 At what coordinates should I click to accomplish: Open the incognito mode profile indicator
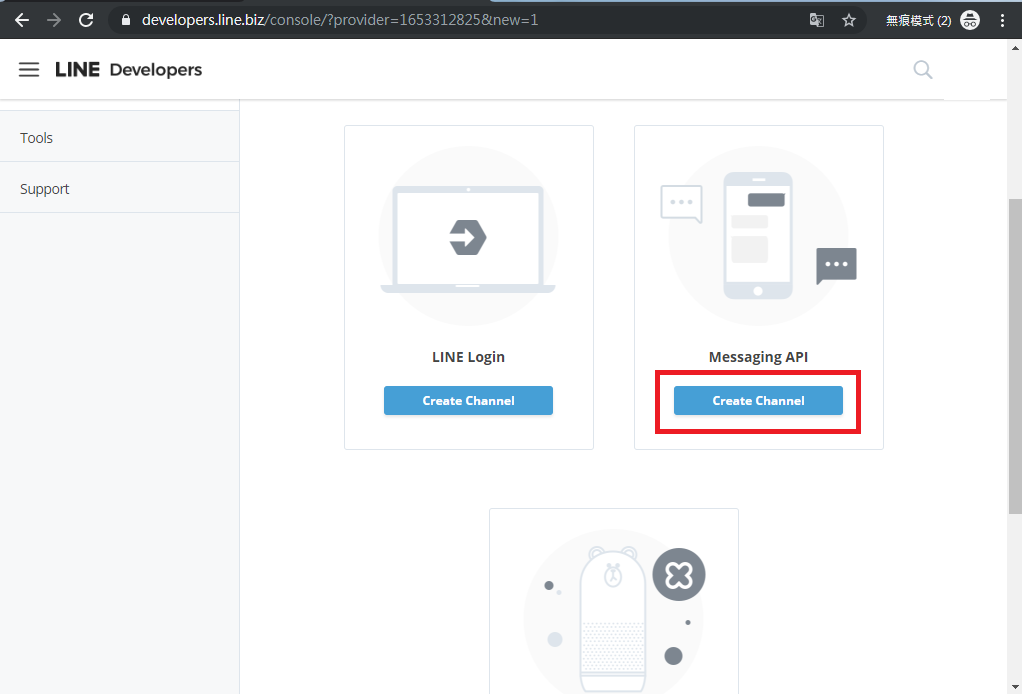click(933, 20)
